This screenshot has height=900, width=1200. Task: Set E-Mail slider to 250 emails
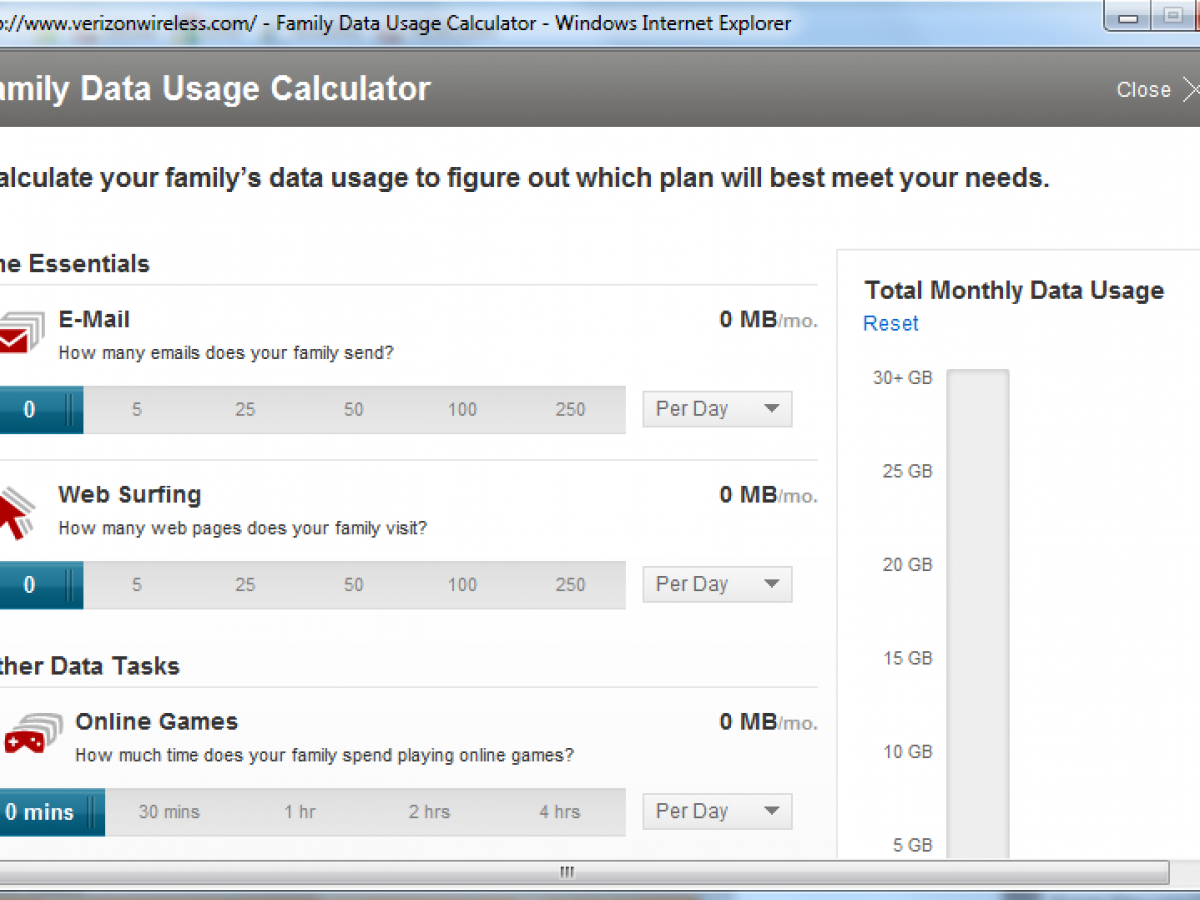pyautogui.click(x=570, y=410)
